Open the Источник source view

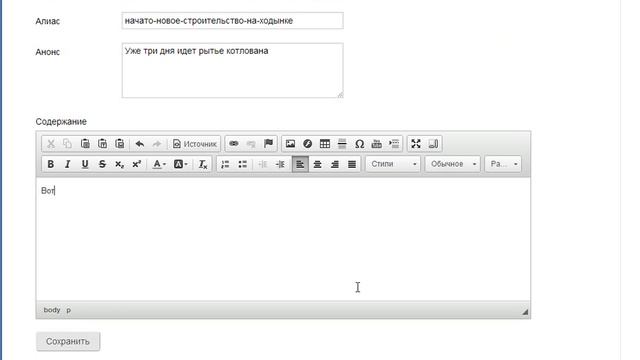pyautogui.click(x=195, y=144)
